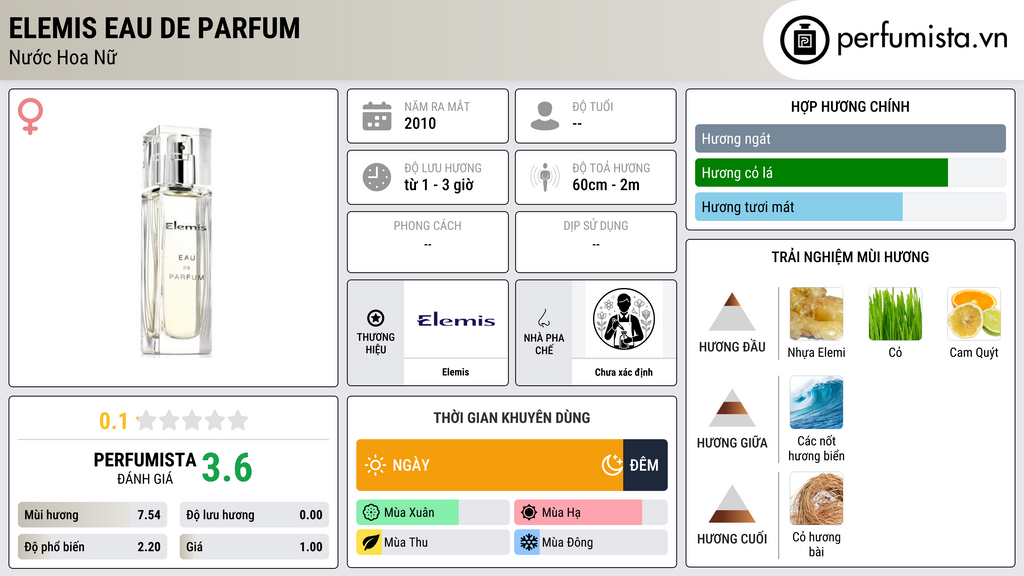1024x576 pixels.
Task: Click the star badge Thương hiệu icon
Action: click(376, 318)
